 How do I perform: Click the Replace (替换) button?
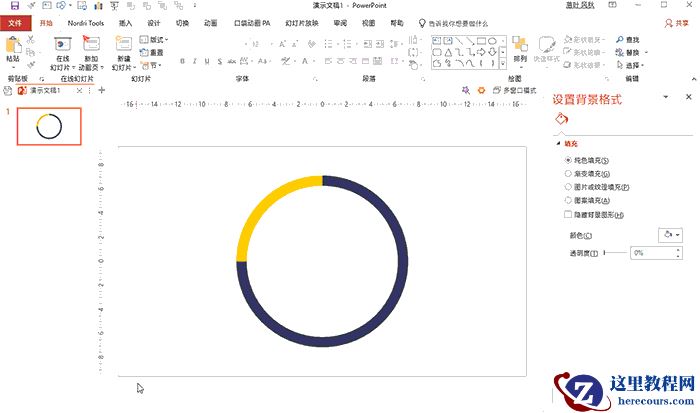point(632,52)
